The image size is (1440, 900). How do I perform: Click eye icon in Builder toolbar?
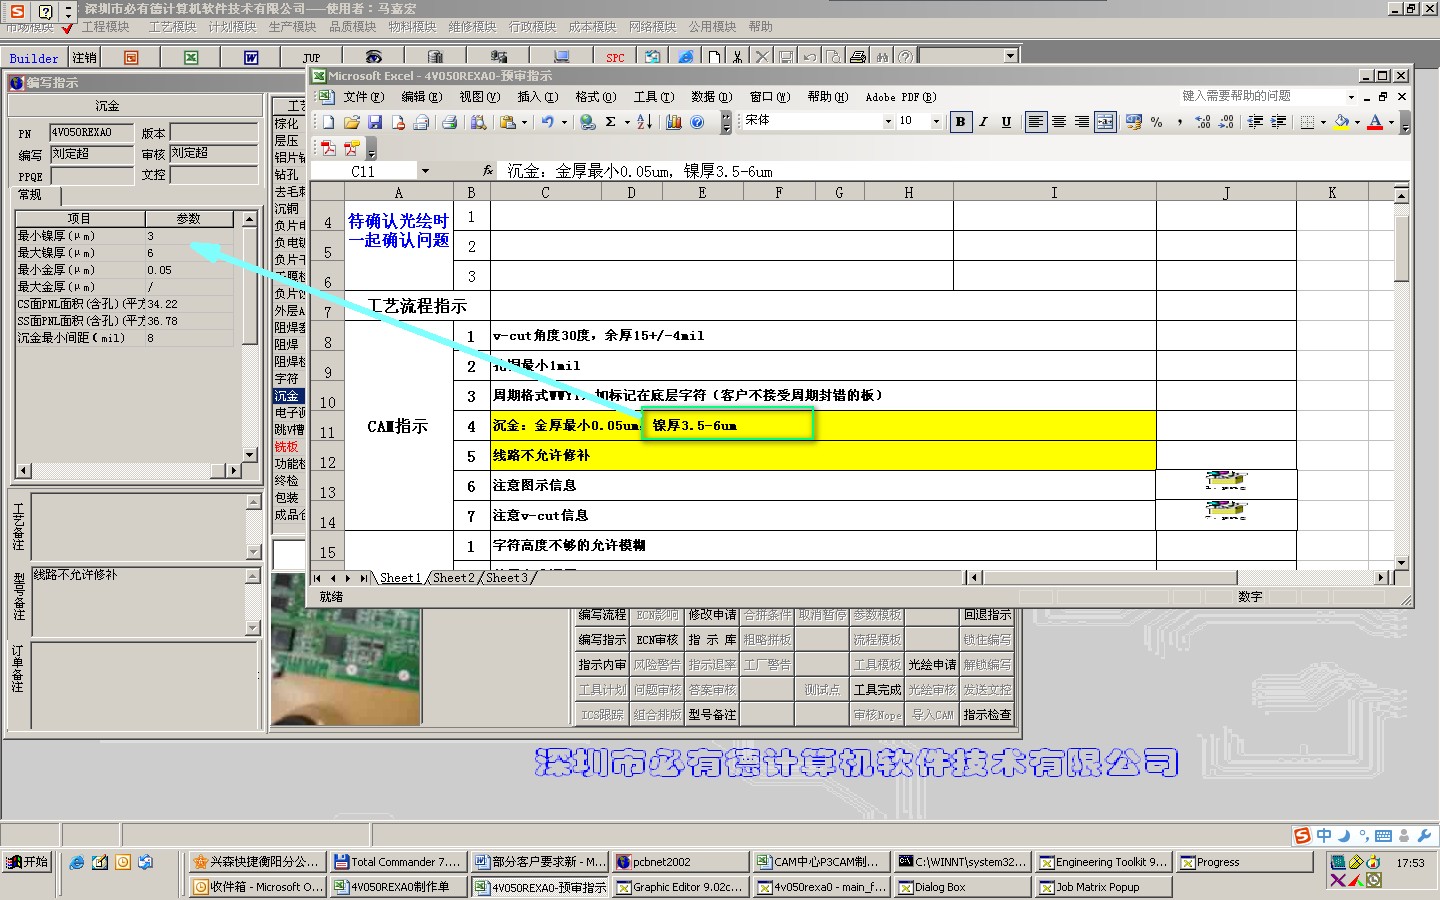[x=373, y=57]
